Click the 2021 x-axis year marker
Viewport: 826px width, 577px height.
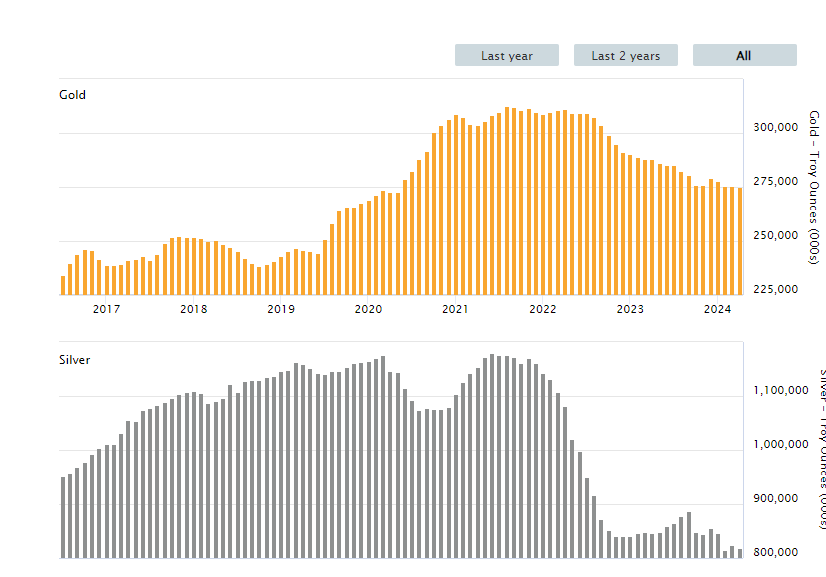(x=456, y=309)
